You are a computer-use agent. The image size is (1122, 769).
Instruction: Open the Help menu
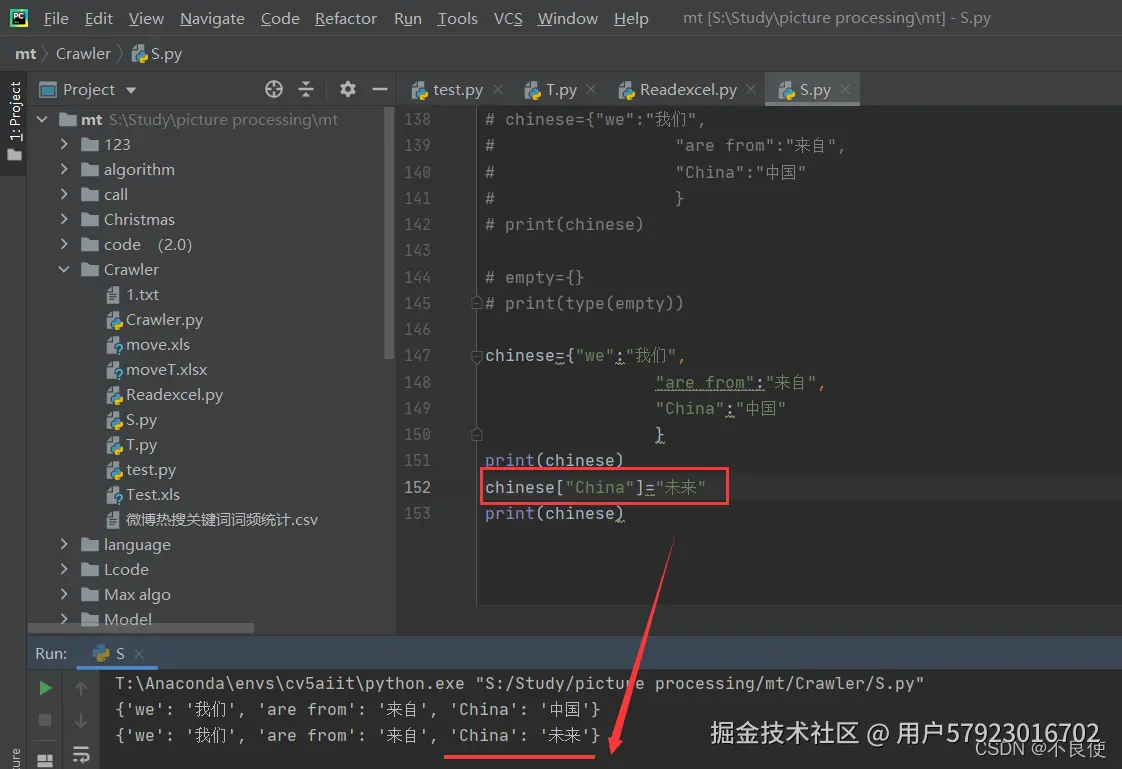coord(631,19)
